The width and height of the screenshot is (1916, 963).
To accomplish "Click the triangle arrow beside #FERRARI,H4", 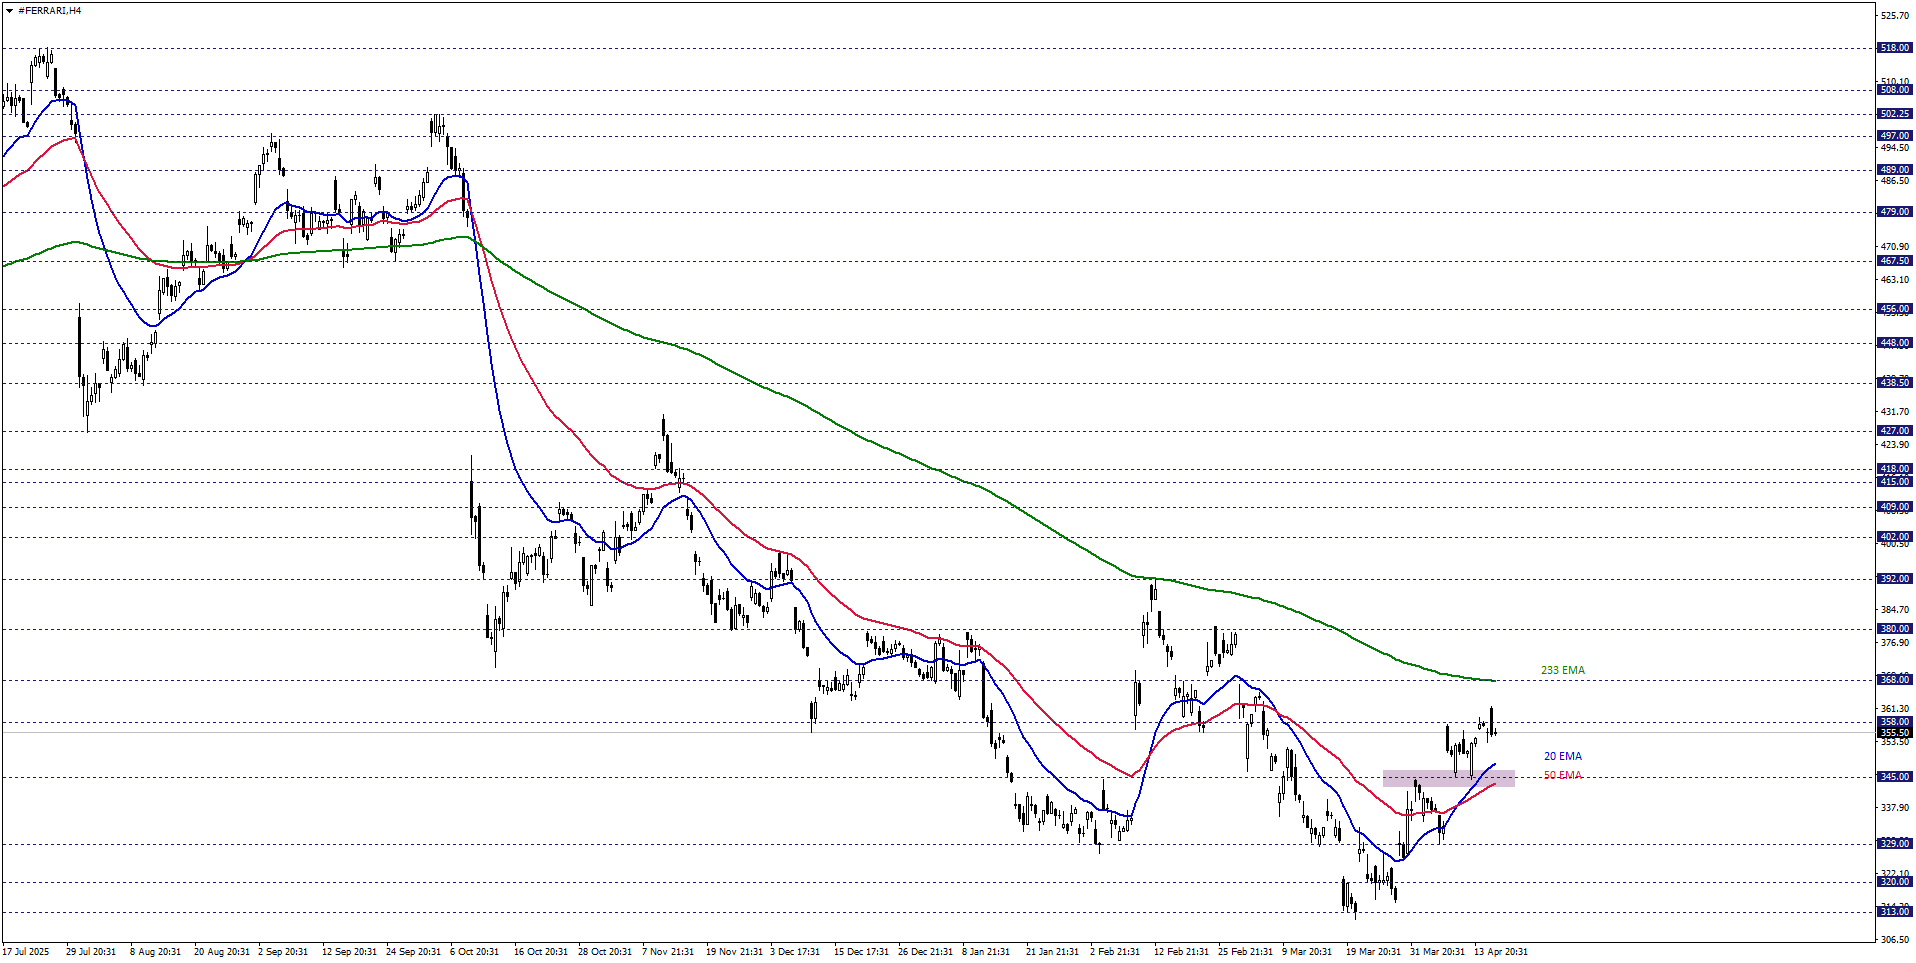I will pyautogui.click(x=10, y=11).
